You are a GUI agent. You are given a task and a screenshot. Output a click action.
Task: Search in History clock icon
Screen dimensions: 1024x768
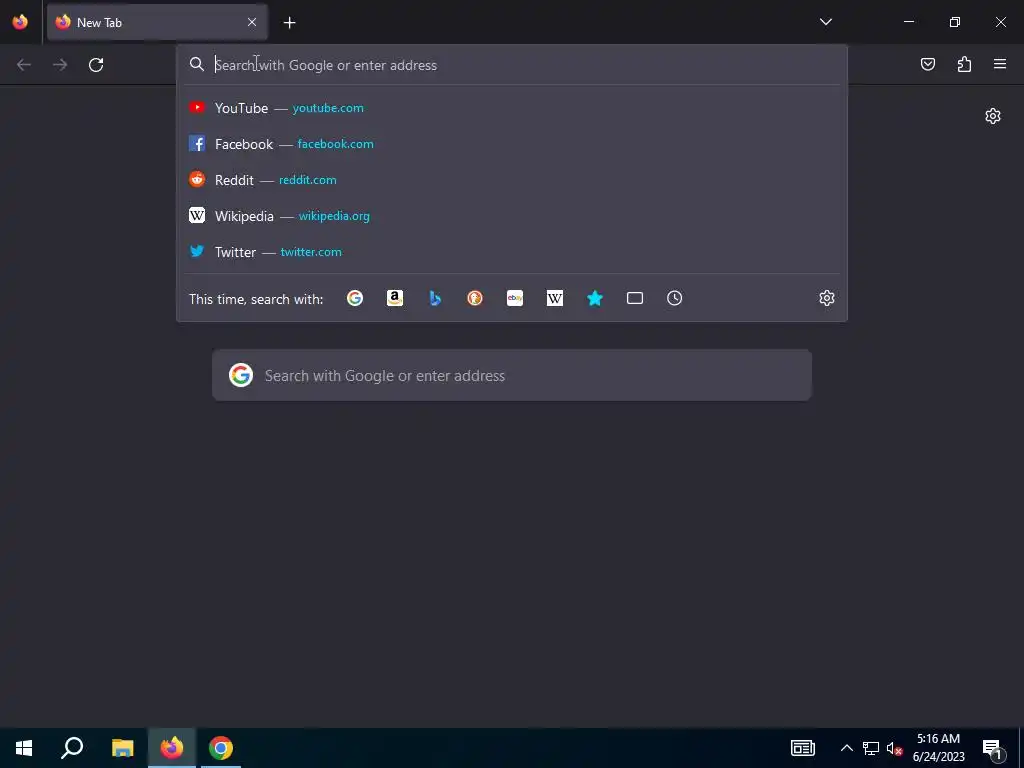[675, 298]
